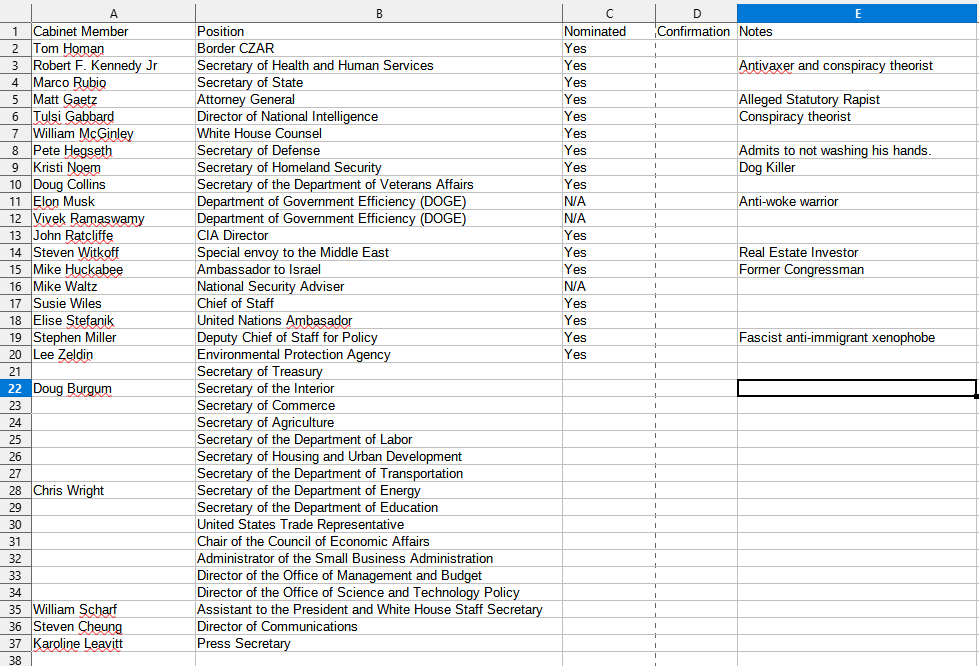
Task: Select 'Director of National Intelligence' cell
Action: pyautogui.click(x=378, y=116)
